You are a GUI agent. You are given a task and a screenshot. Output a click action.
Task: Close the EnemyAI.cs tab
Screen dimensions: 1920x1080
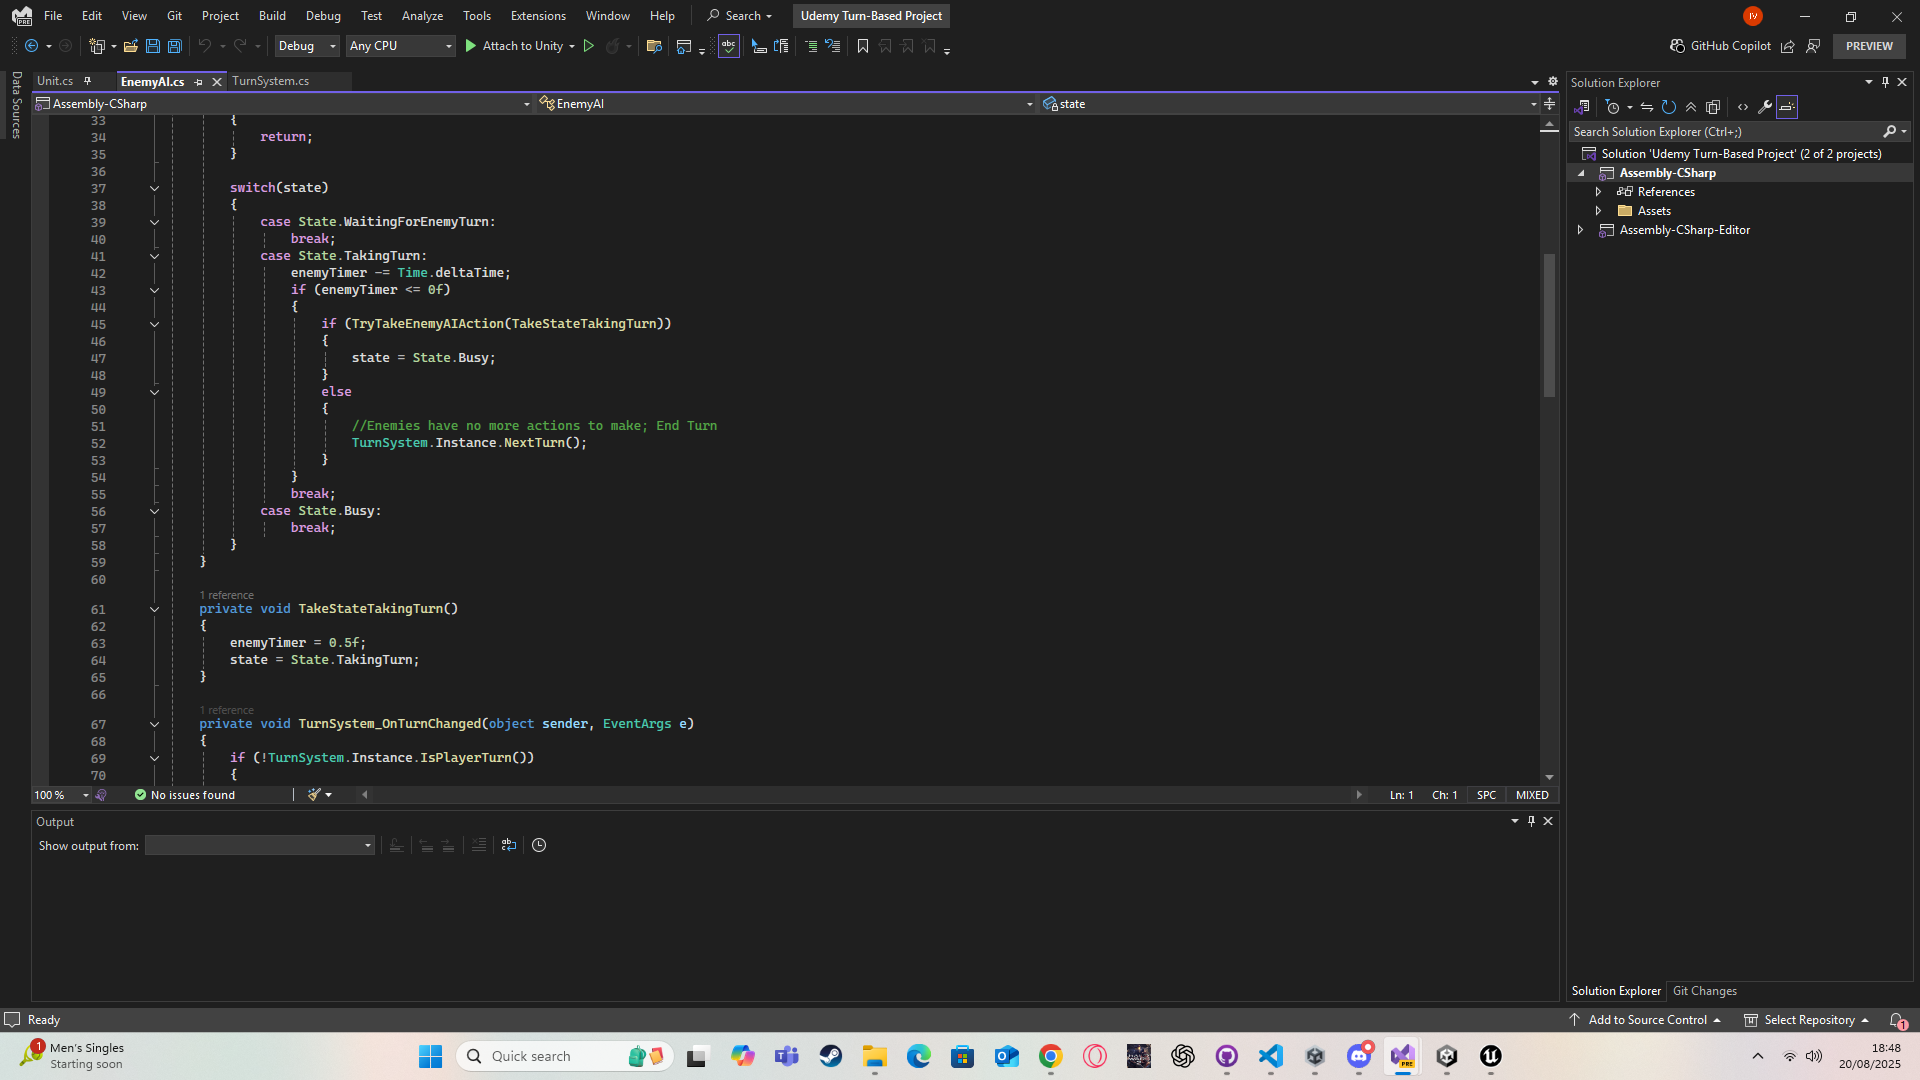pyautogui.click(x=216, y=82)
